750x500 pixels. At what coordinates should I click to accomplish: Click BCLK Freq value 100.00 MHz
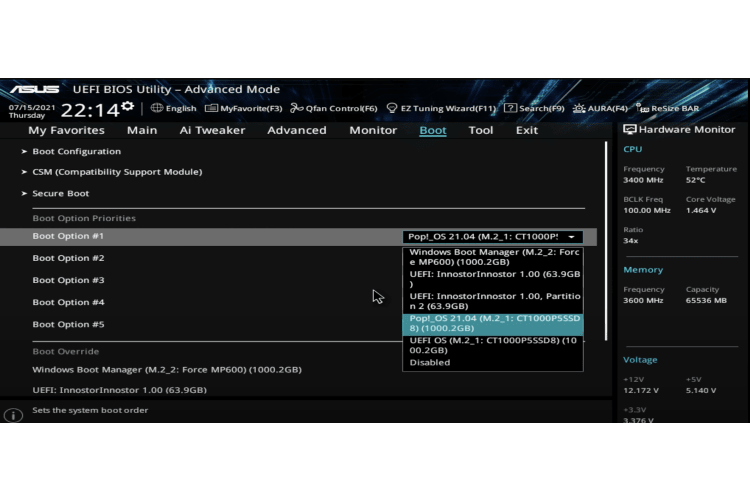tap(647, 211)
